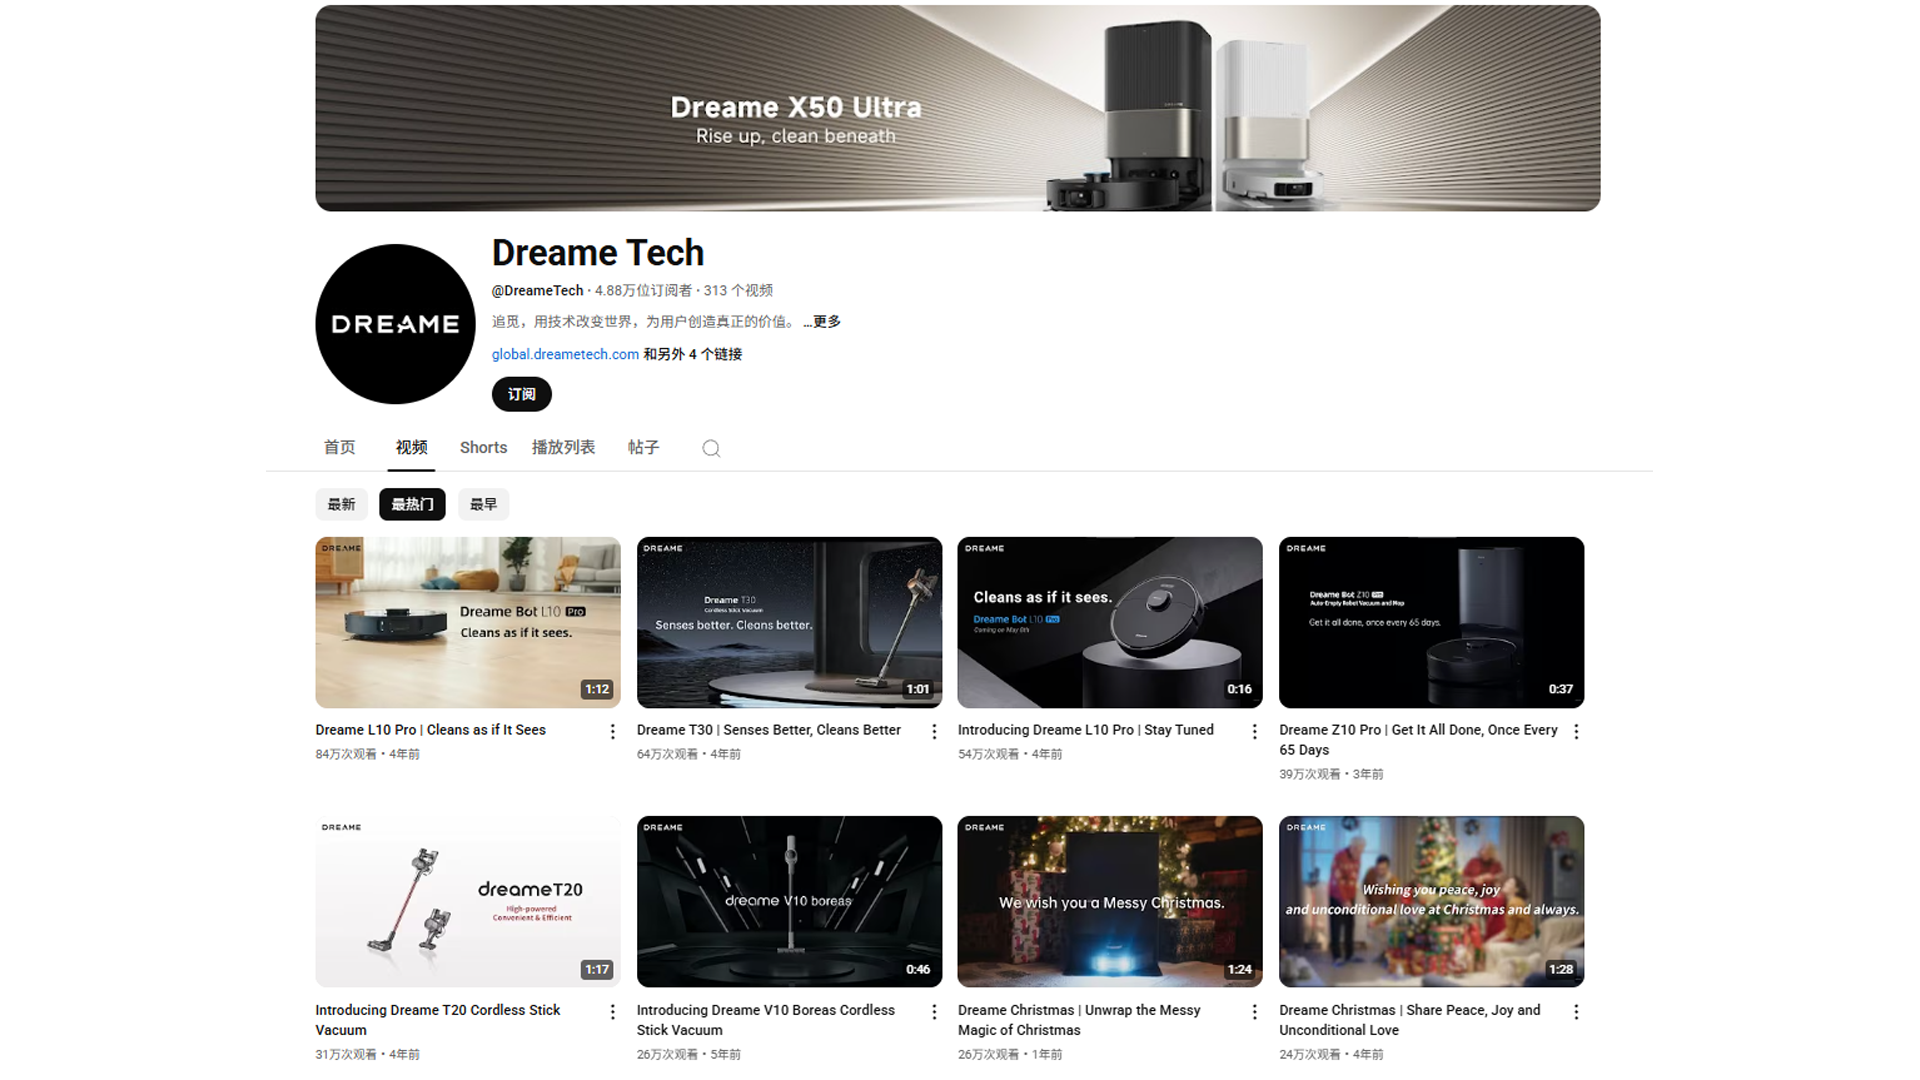Open options for Share Peace, Joy video
This screenshot has width=1920, height=1080.
(x=1576, y=1012)
